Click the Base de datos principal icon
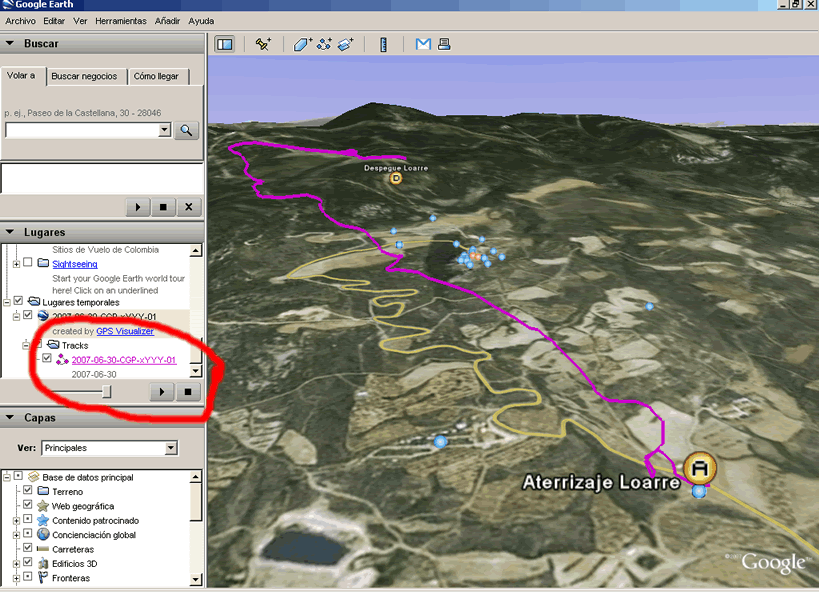The image size is (819, 595). 34,476
